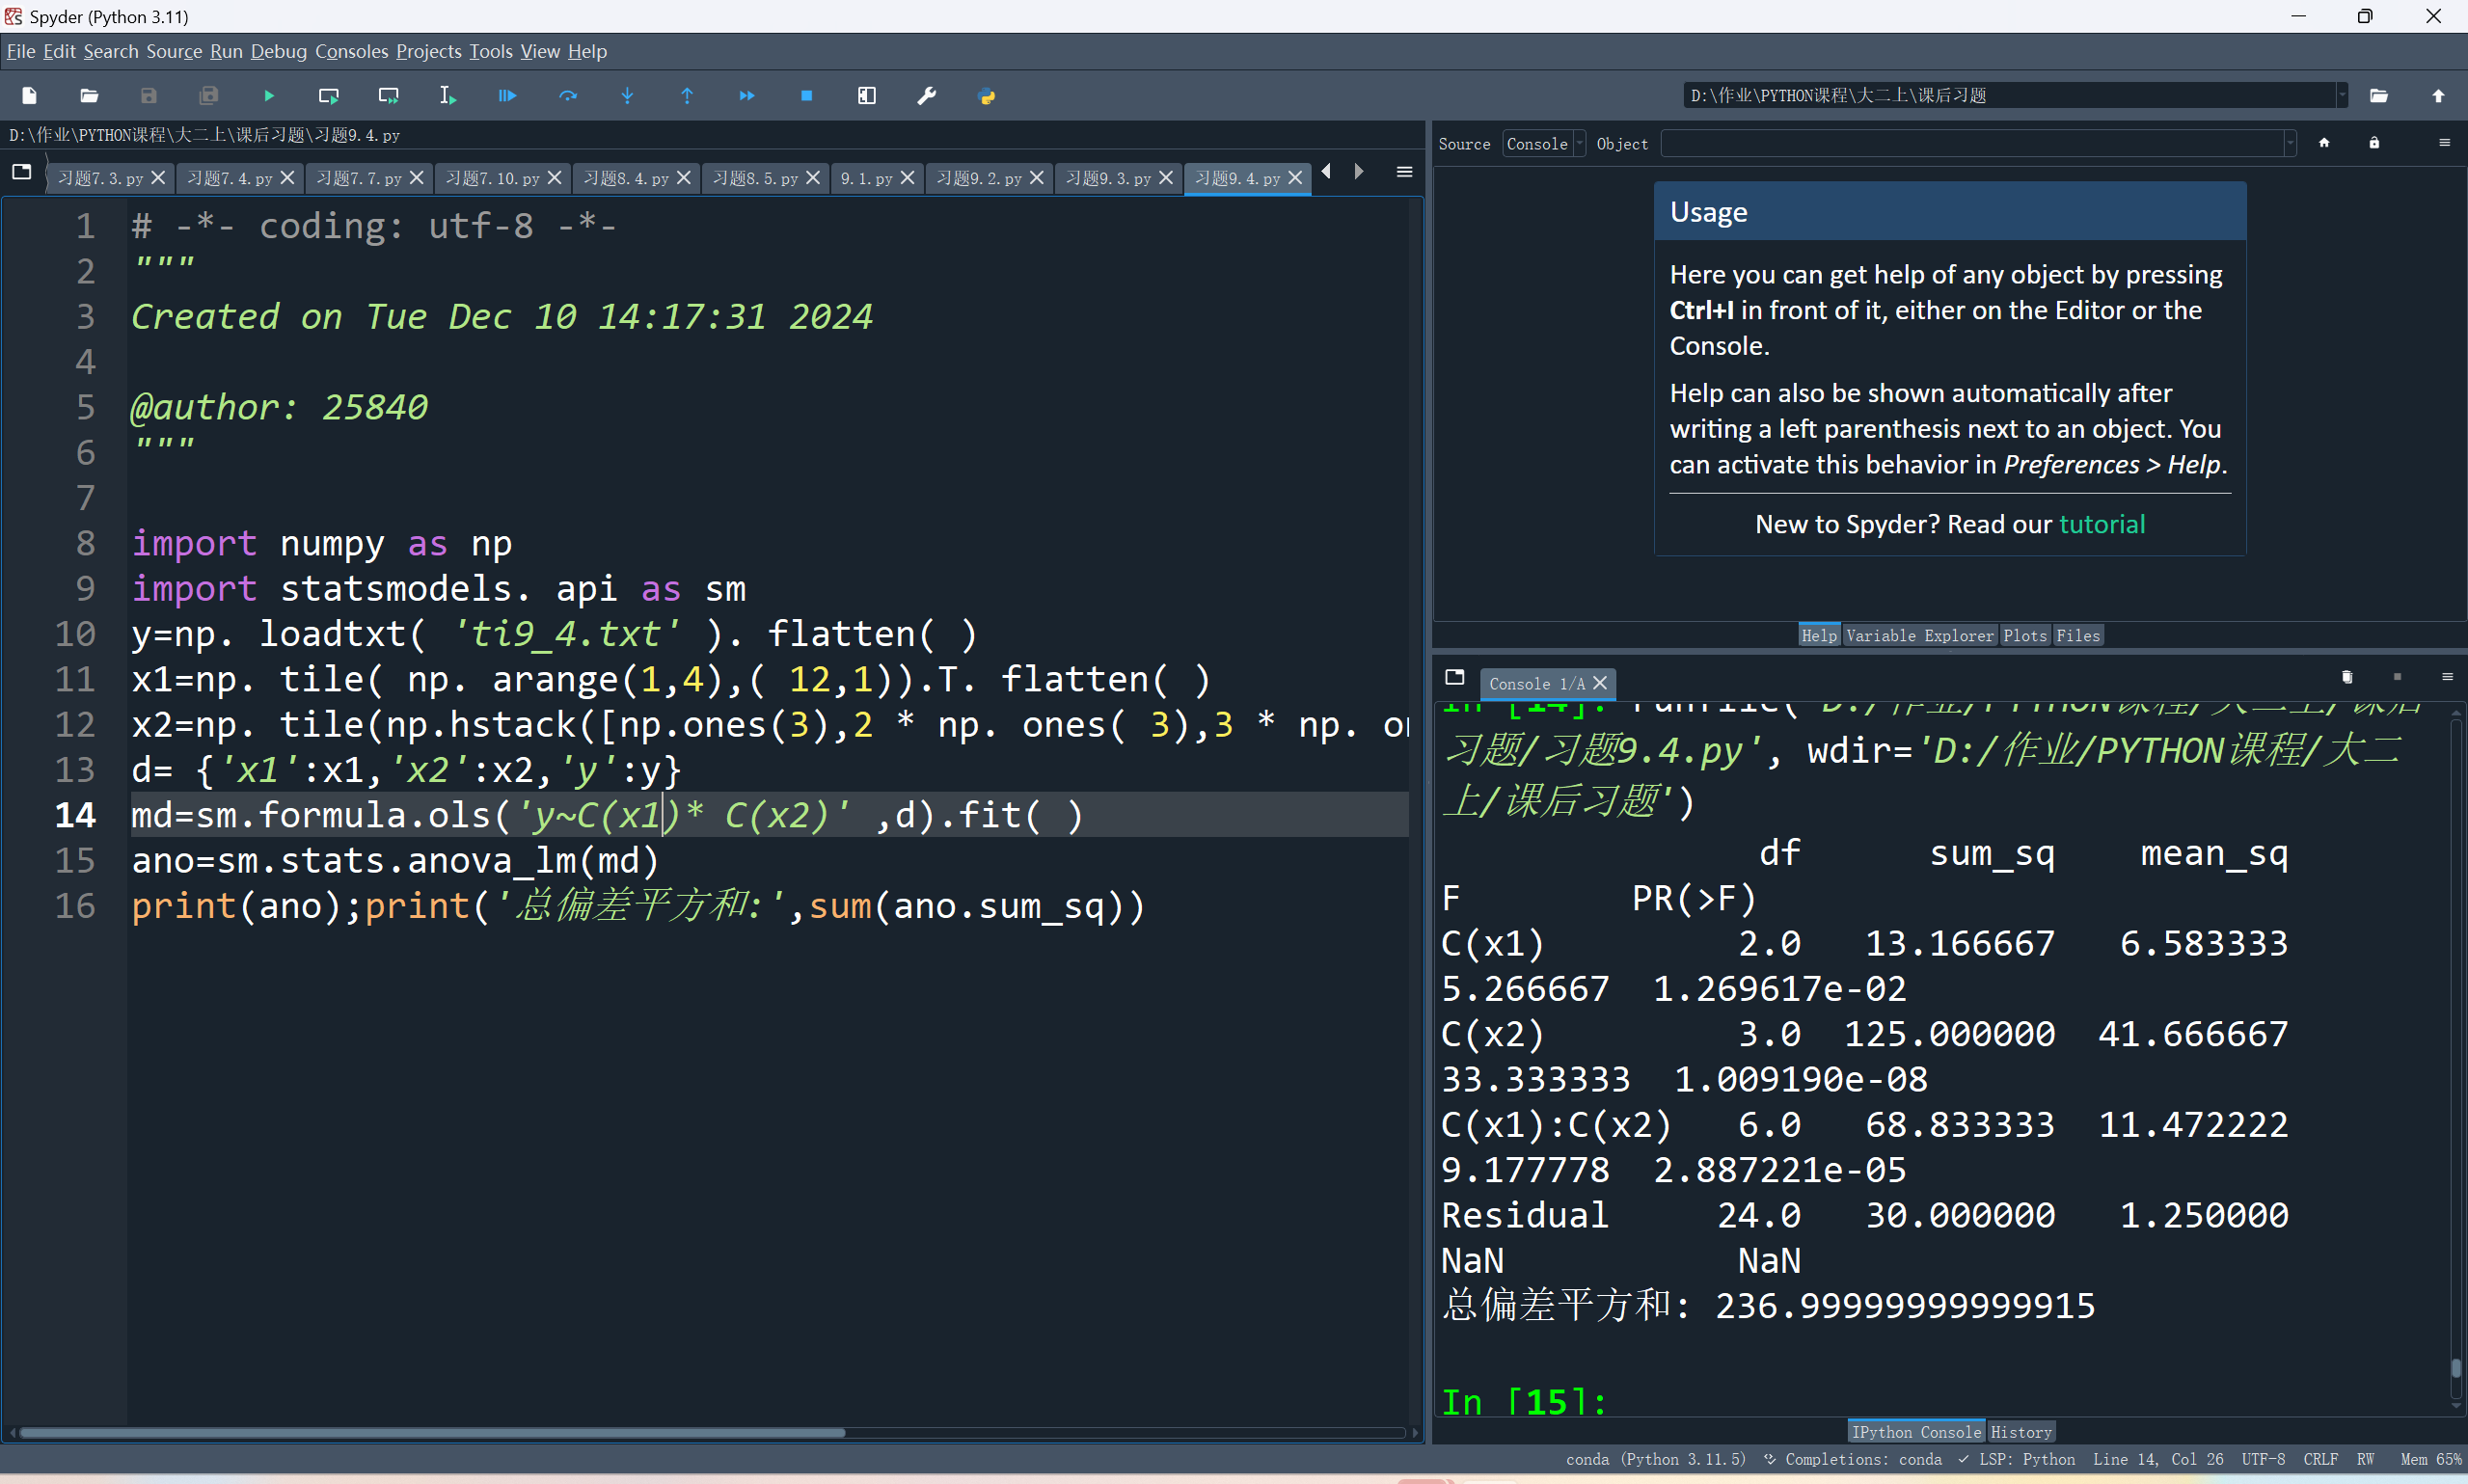The image size is (2468, 1484).
Task: Click the New file icon
Action: tap(29, 96)
